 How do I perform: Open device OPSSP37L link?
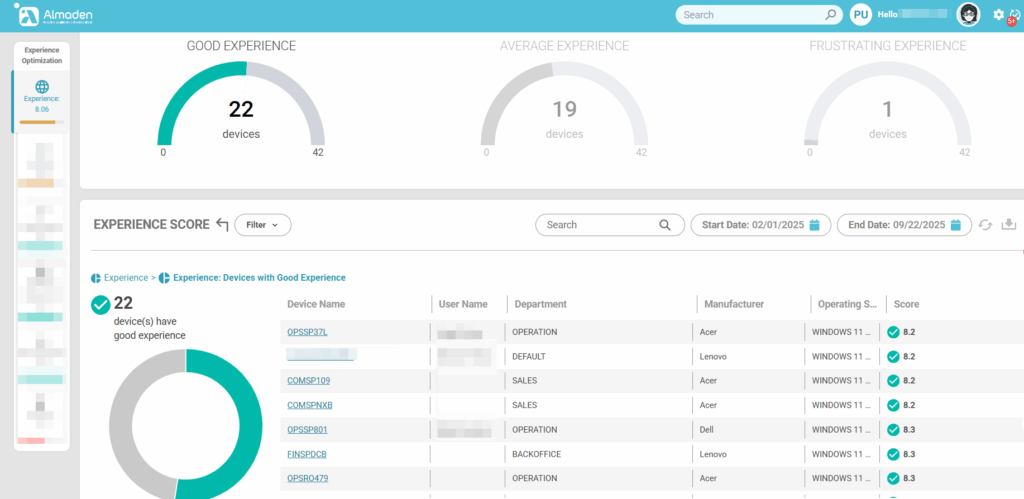pos(307,332)
